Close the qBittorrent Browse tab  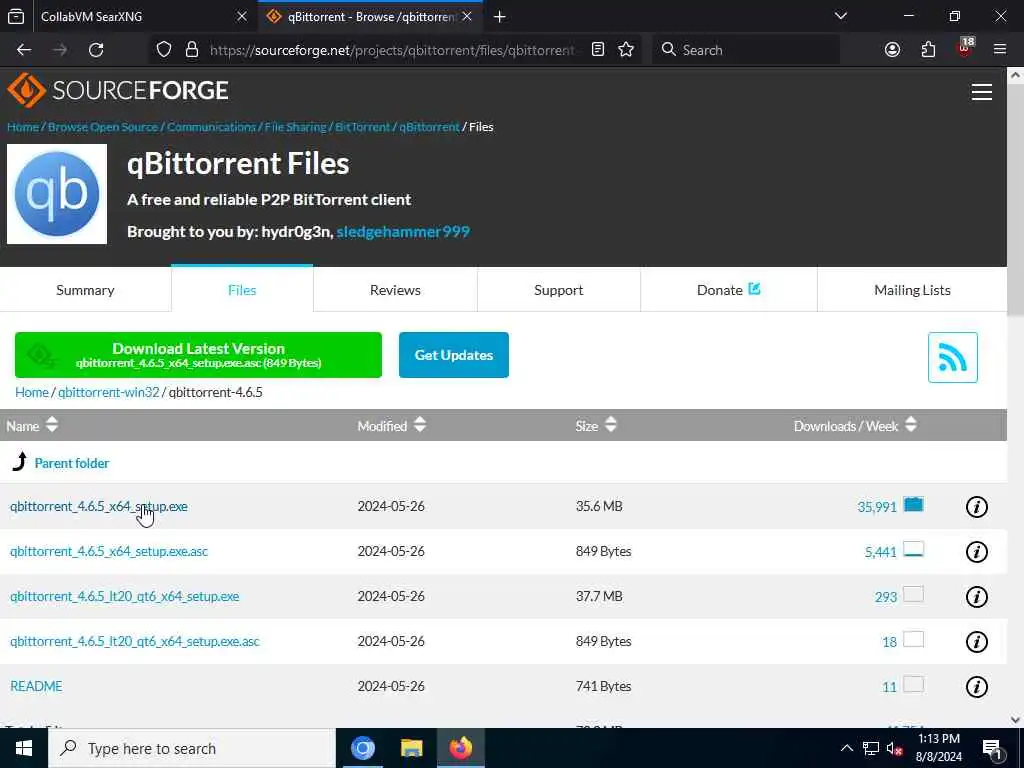pos(467,16)
